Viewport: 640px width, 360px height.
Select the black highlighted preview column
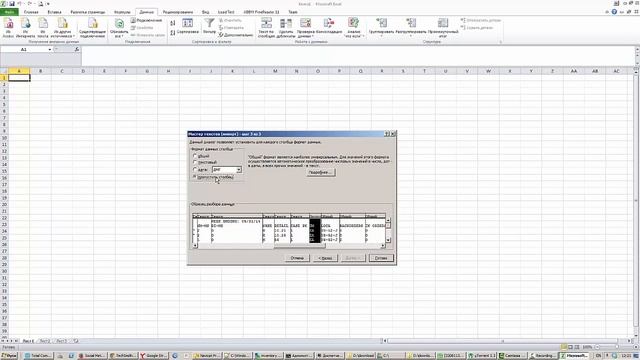pyautogui.click(x=315, y=231)
